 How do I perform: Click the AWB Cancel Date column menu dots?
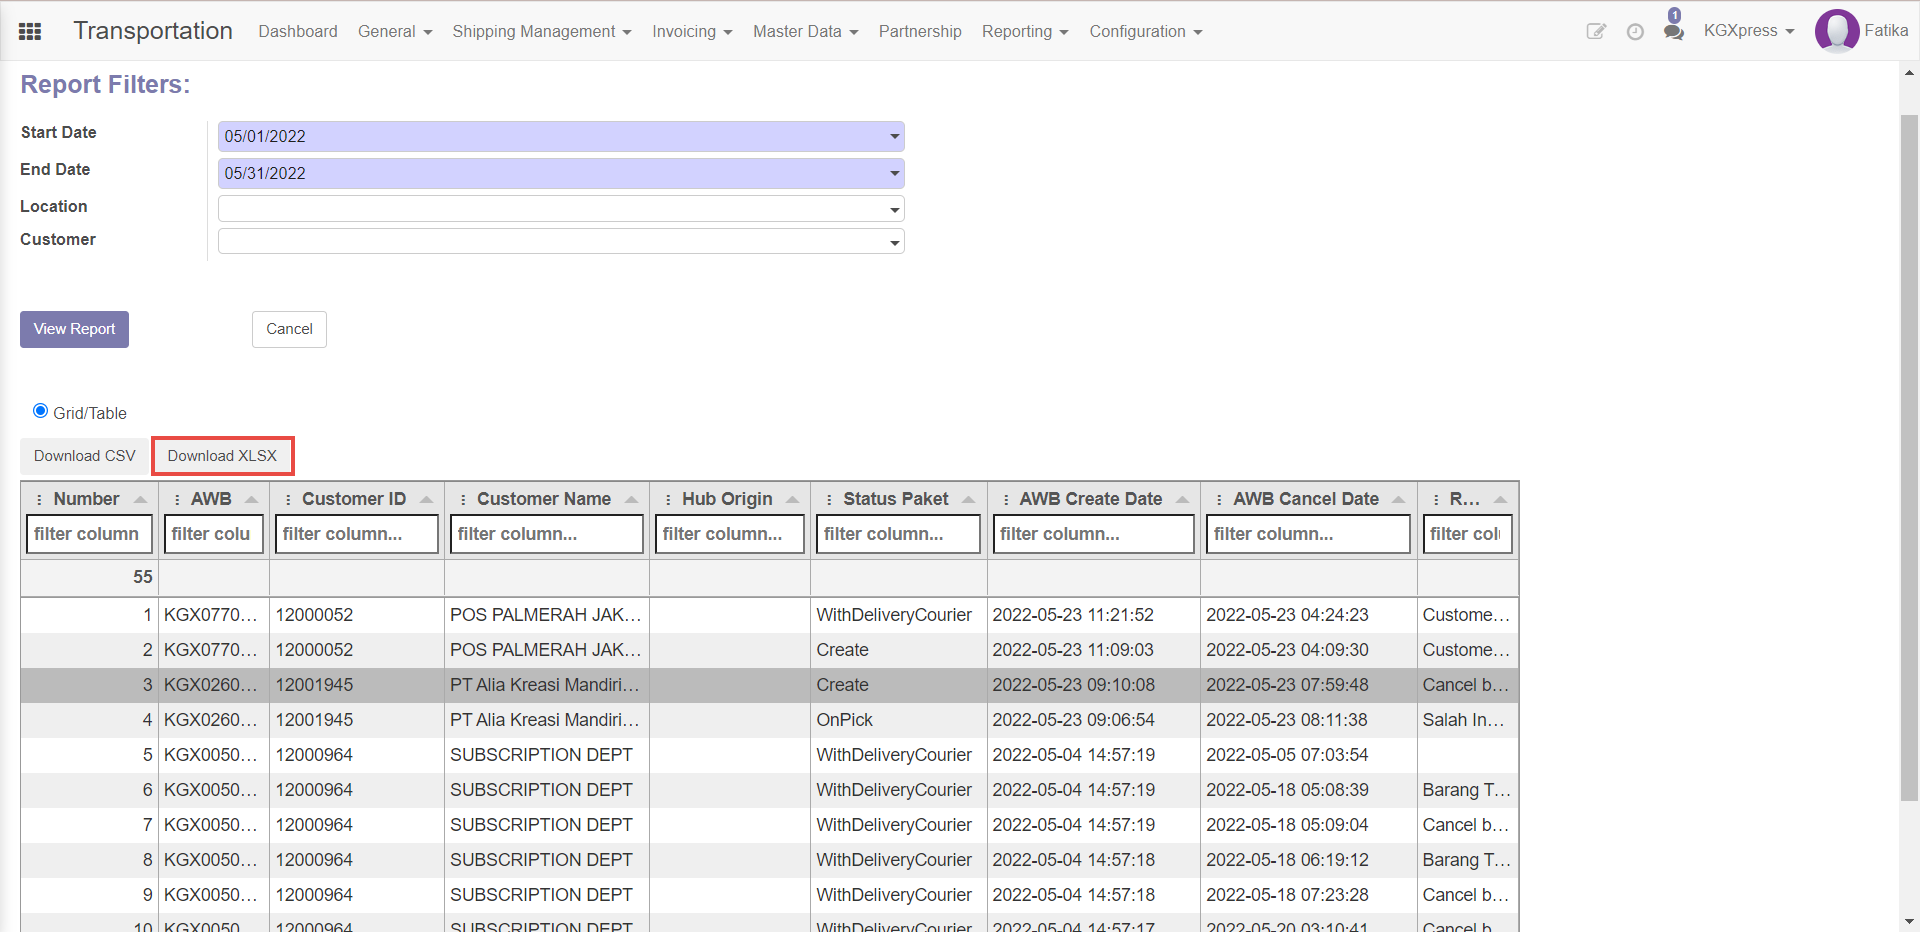(1219, 499)
